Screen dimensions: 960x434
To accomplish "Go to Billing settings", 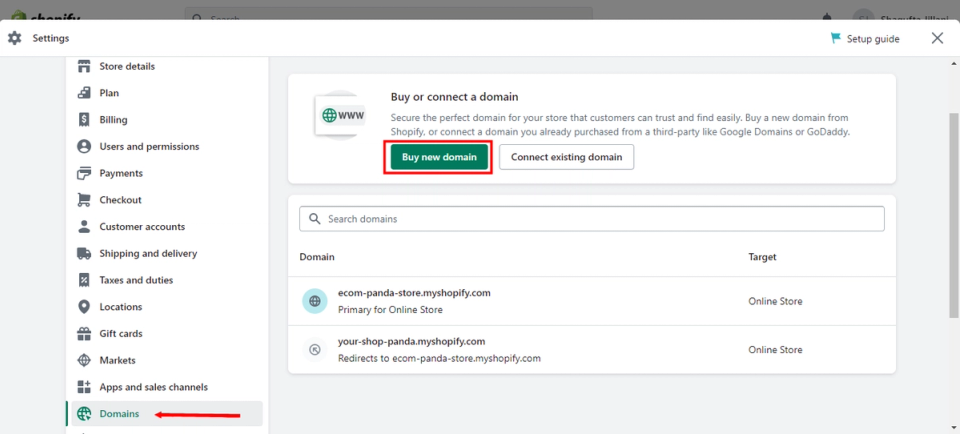I will tap(114, 120).
